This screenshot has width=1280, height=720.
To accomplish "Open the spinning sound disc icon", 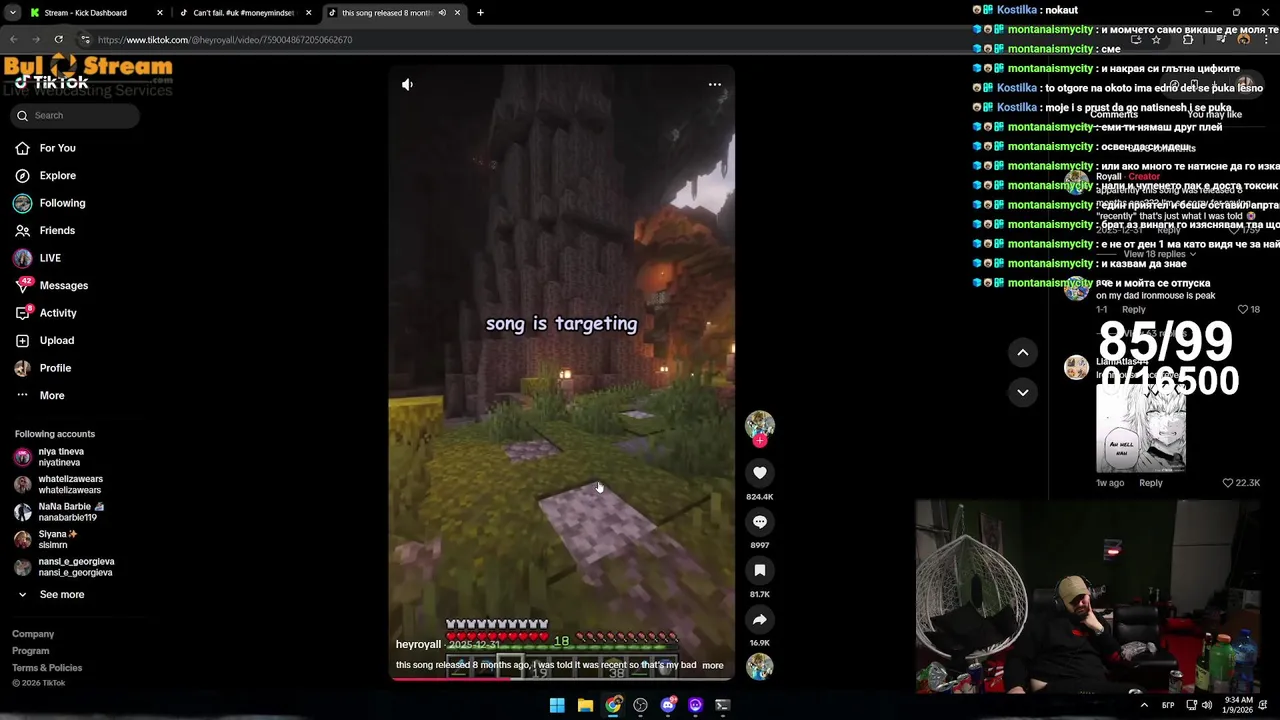I will click(x=760, y=667).
